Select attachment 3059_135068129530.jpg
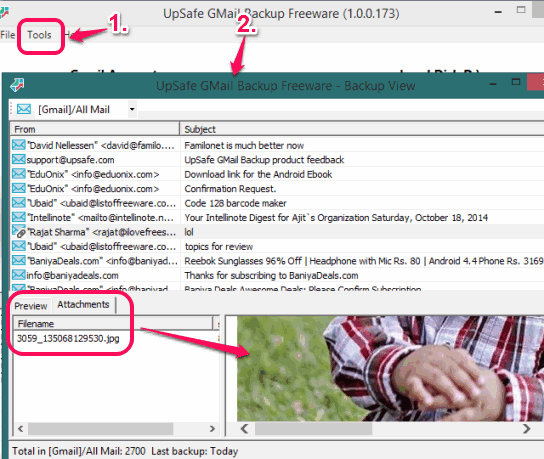Viewport: 544px width, 459px height. [68, 338]
